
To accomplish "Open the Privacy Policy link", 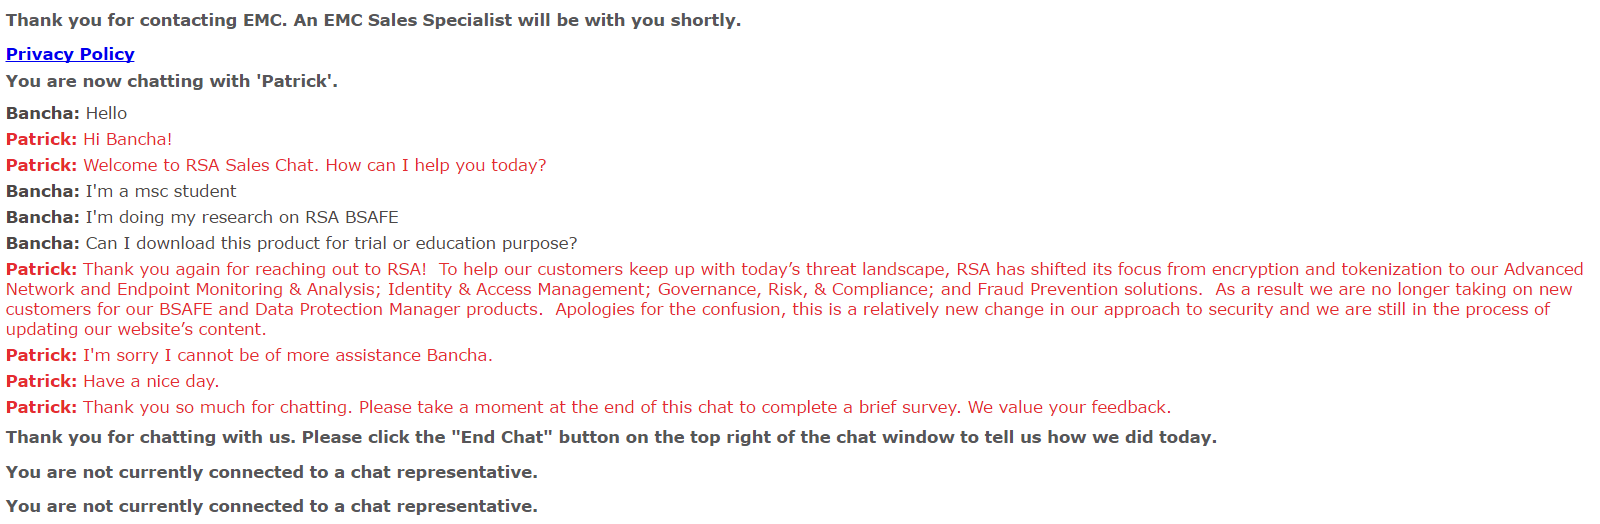I will pyautogui.click(x=70, y=54).
